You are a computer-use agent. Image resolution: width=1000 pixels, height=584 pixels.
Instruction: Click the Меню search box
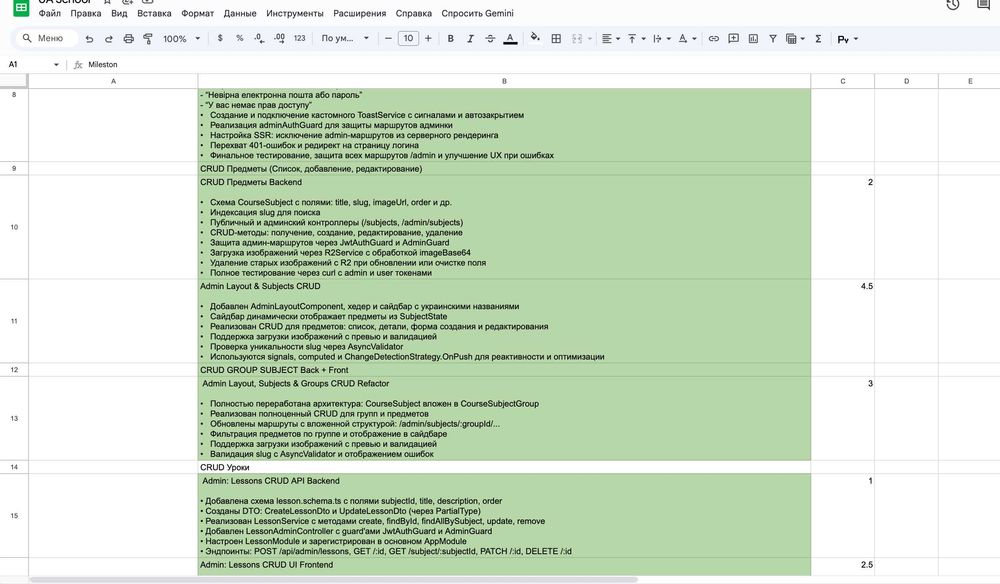tap(47, 38)
